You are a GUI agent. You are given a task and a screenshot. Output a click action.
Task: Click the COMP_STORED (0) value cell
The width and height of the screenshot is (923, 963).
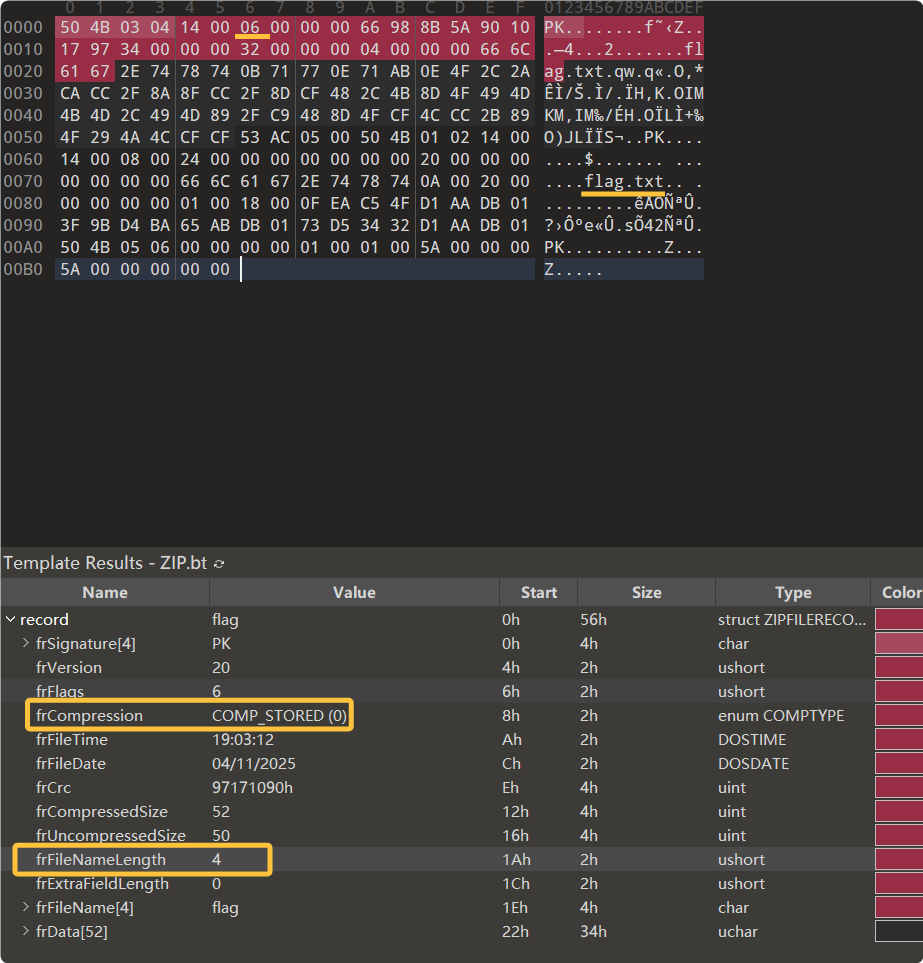pos(281,716)
